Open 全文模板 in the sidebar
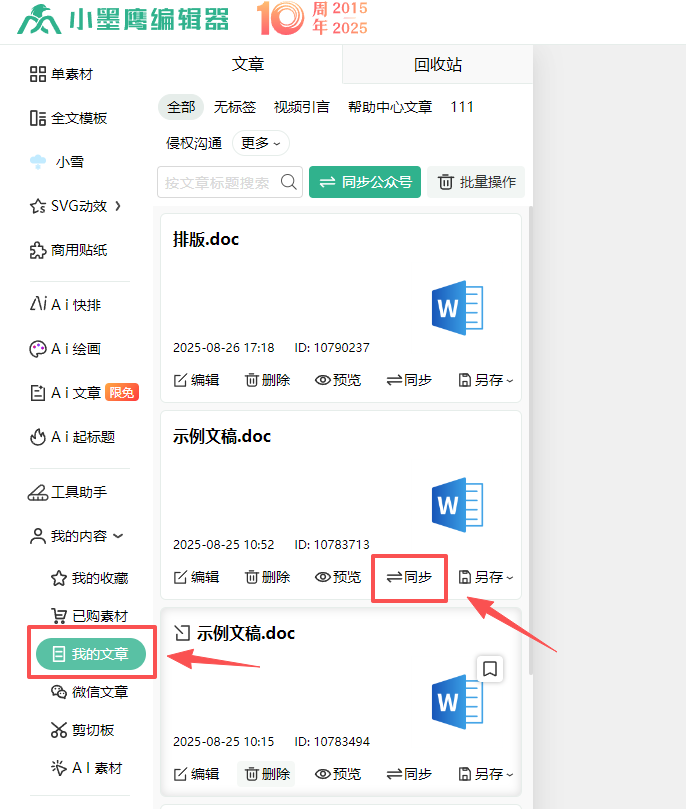The height and width of the screenshot is (809, 686). [x=68, y=118]
